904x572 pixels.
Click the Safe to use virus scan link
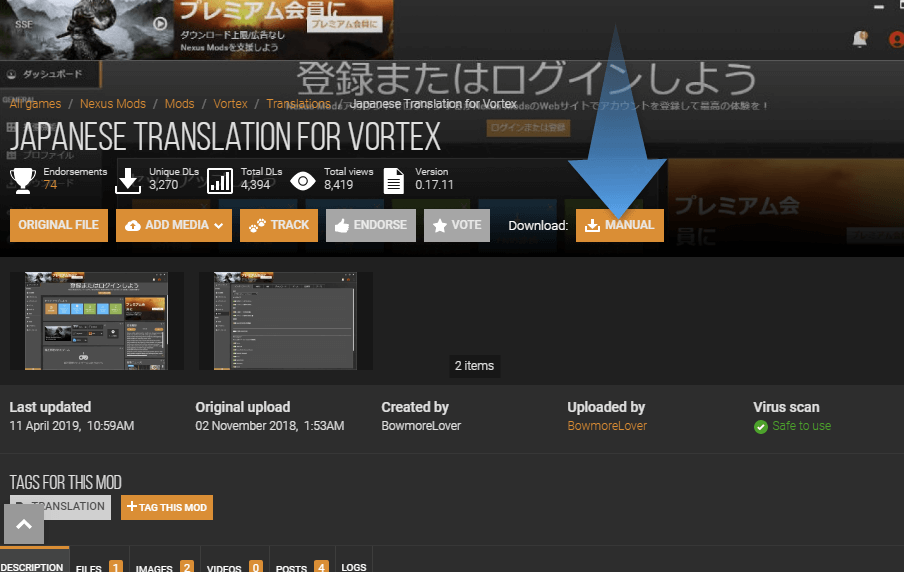pyautogui.click(x=801, y=426)
